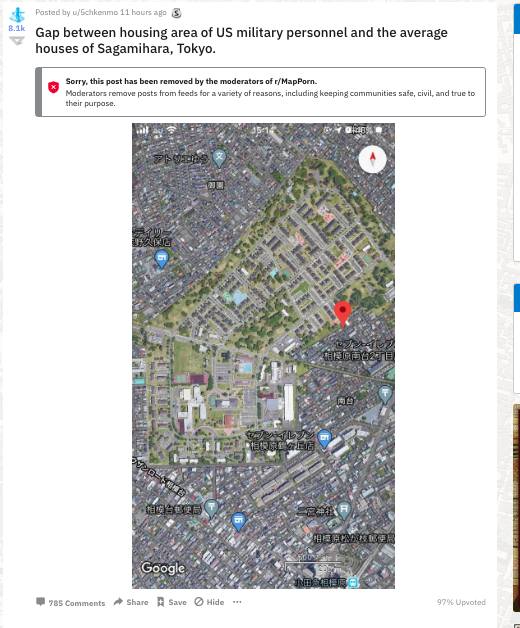Click the red removed-post shield icon
520x628 pixels.
pos(53,87)
